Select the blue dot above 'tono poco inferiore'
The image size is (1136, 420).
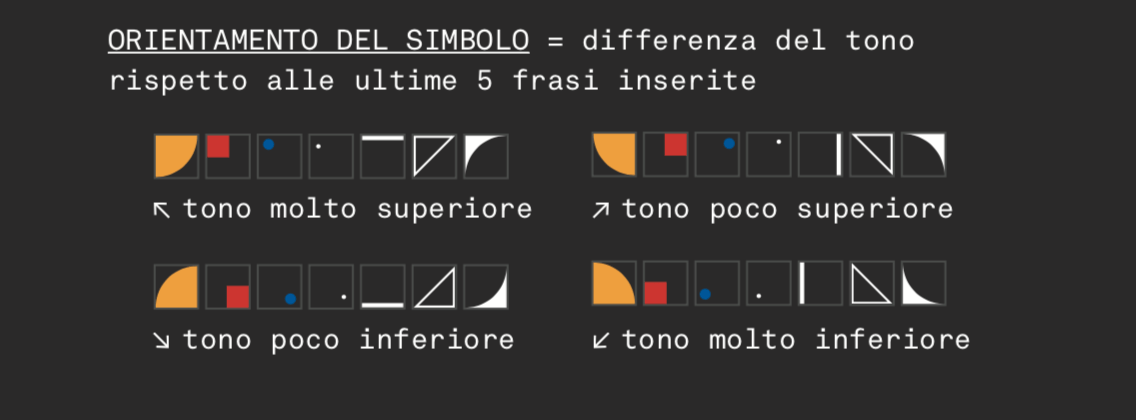coord(290,298)
